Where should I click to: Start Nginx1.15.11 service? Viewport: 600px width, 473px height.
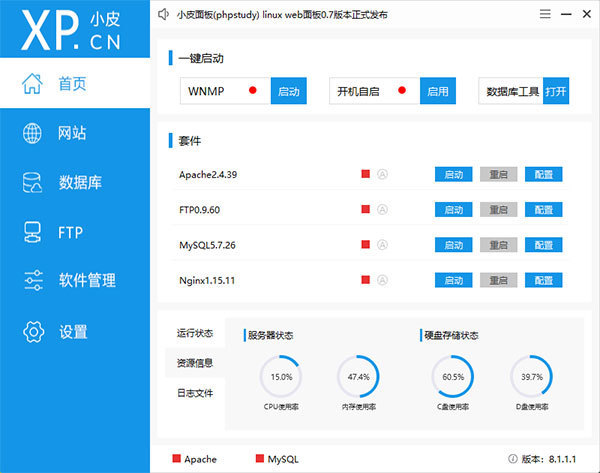point(453,280)
